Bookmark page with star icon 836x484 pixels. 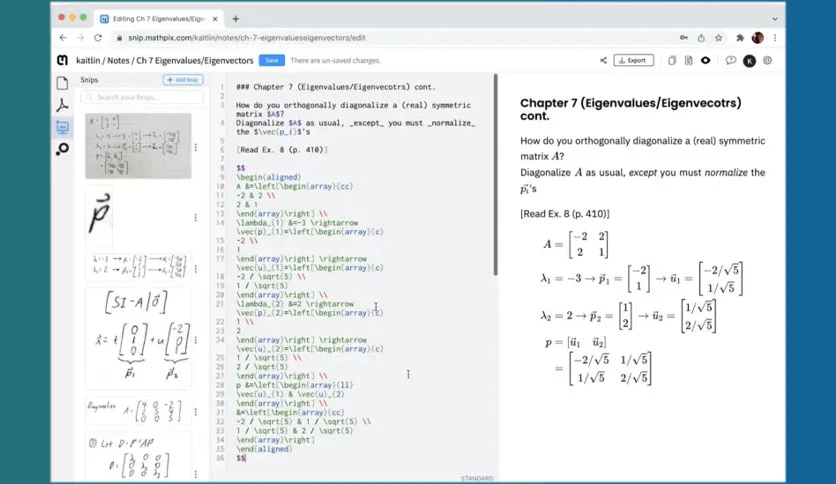(x=719, y=38)
